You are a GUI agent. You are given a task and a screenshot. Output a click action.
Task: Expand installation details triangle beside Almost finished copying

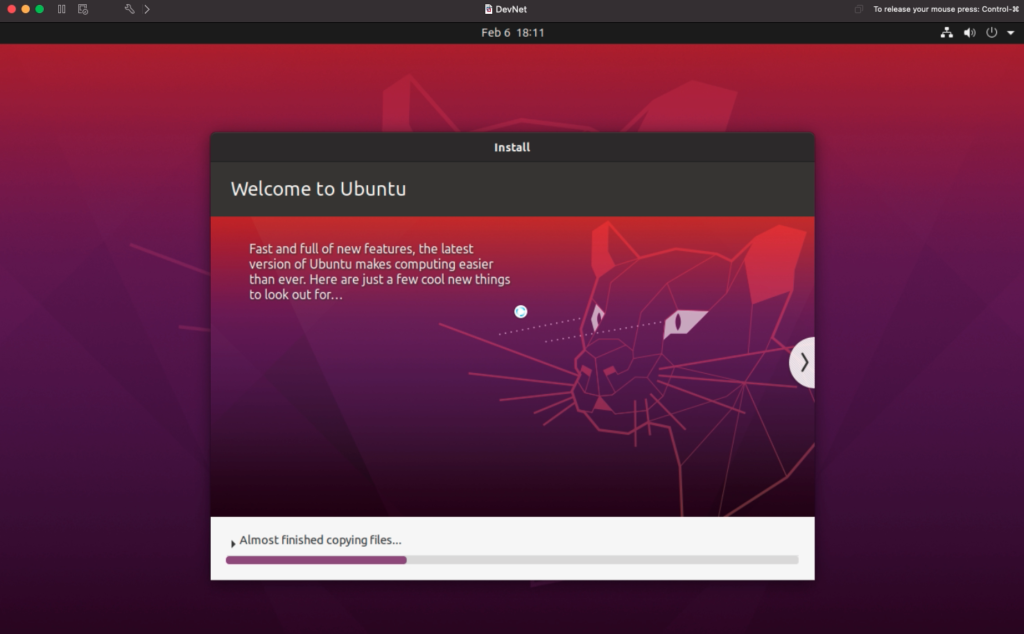pos(232,543)
